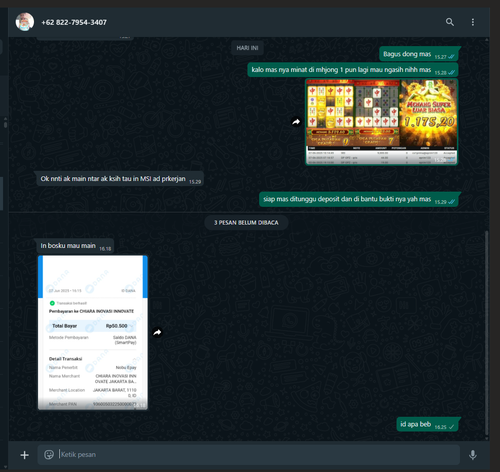The image size is (500, 472).
Task: Start voice message with microphone icon
Action: pos(473,455)
